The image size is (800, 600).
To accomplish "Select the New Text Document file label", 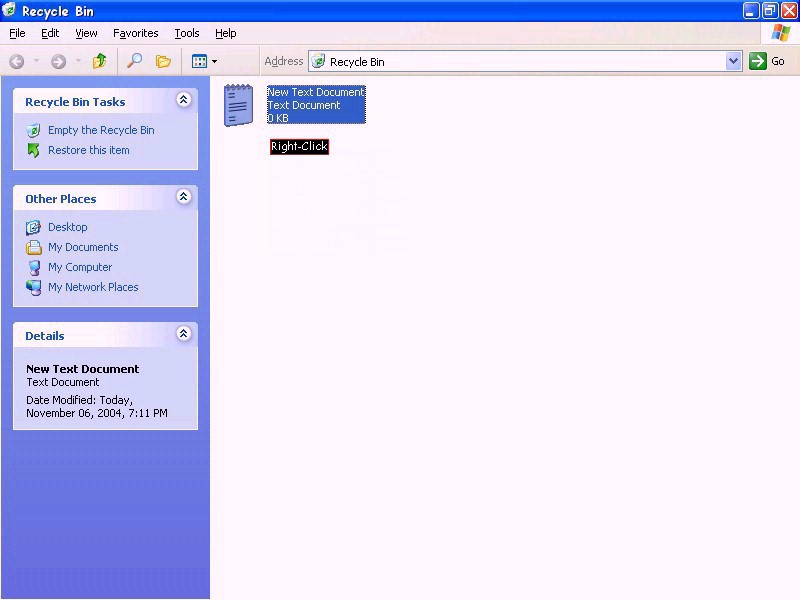I will [316, 105].
